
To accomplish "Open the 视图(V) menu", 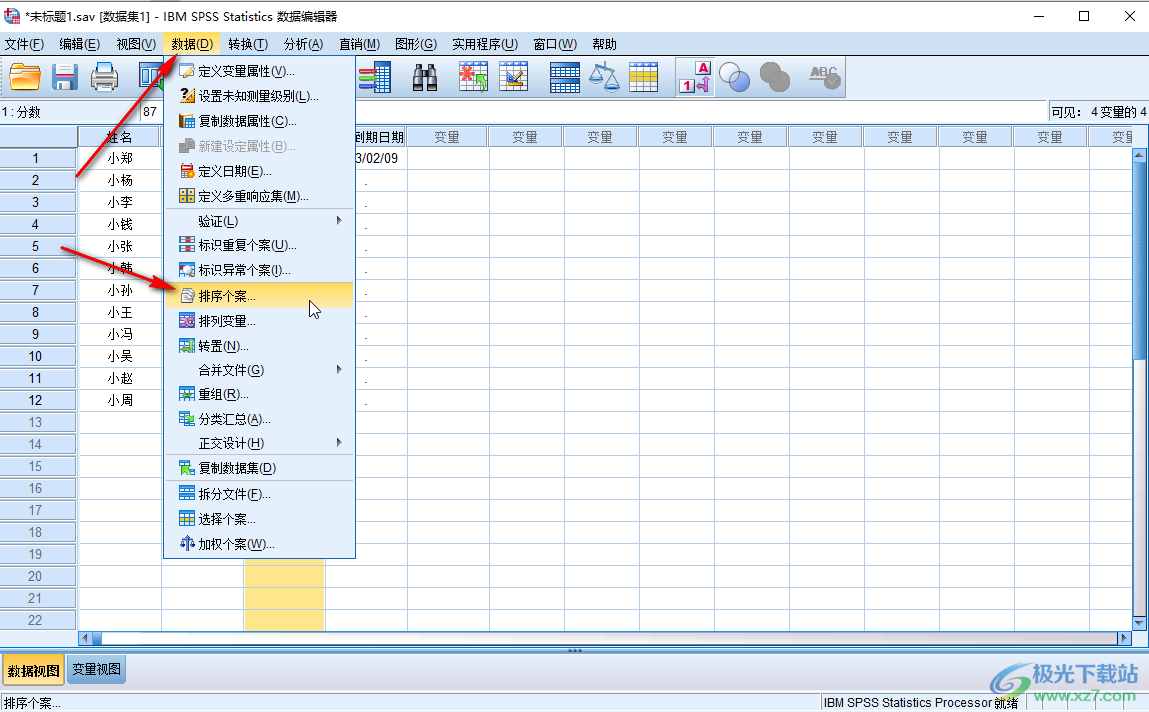I will coord(136,44).
